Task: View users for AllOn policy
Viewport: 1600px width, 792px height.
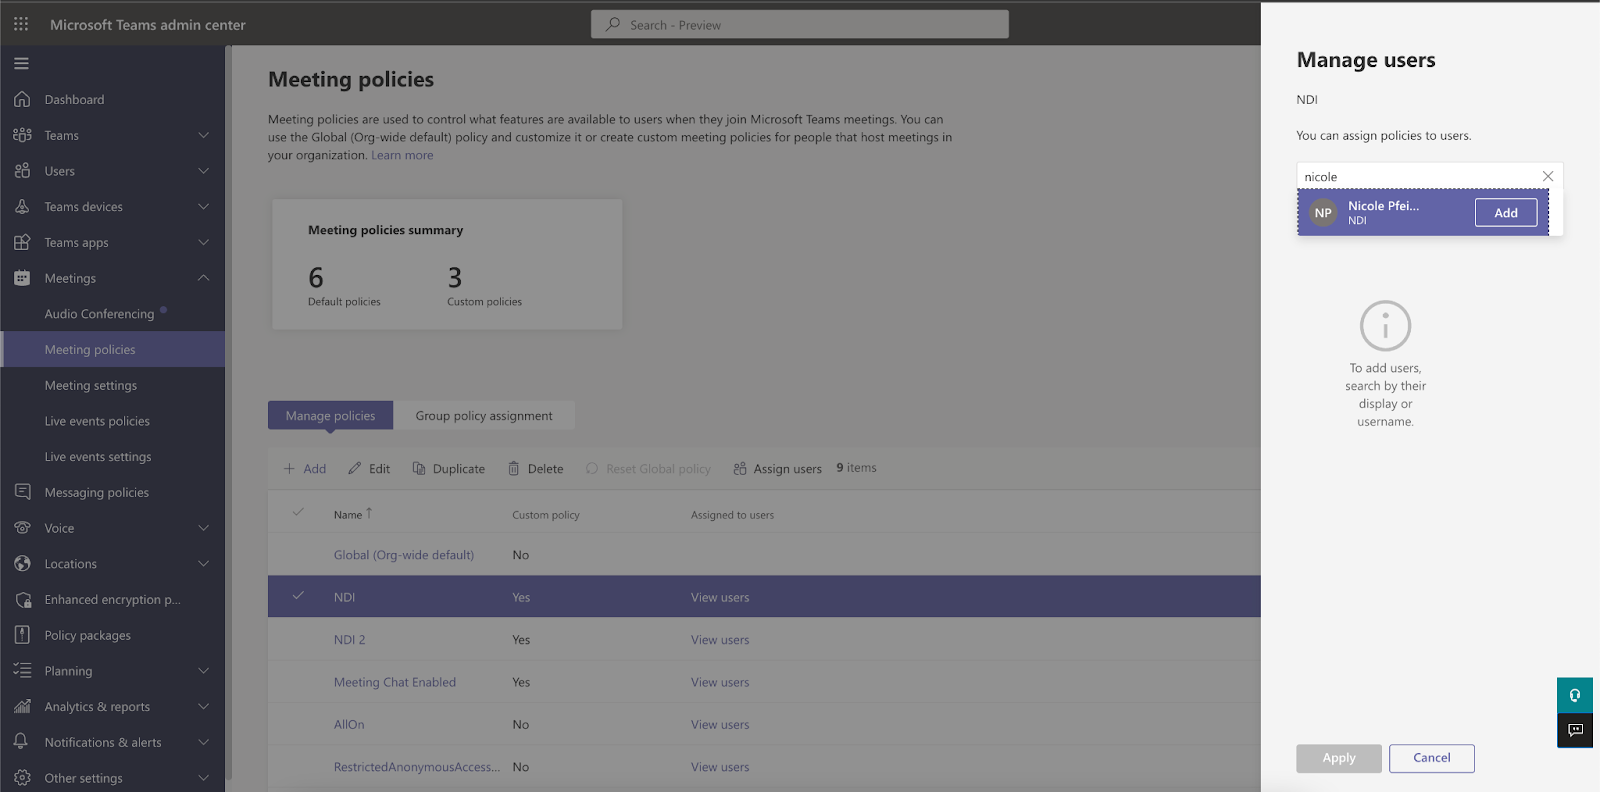Action: [720, 725]
